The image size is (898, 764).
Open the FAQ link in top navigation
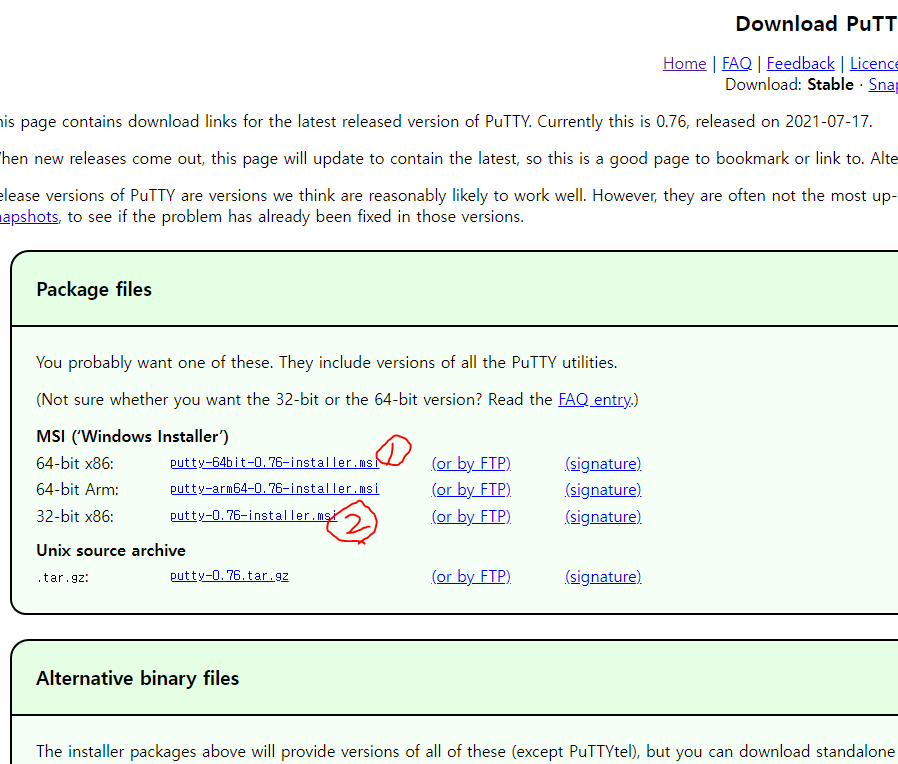click(x=736, y=63)
